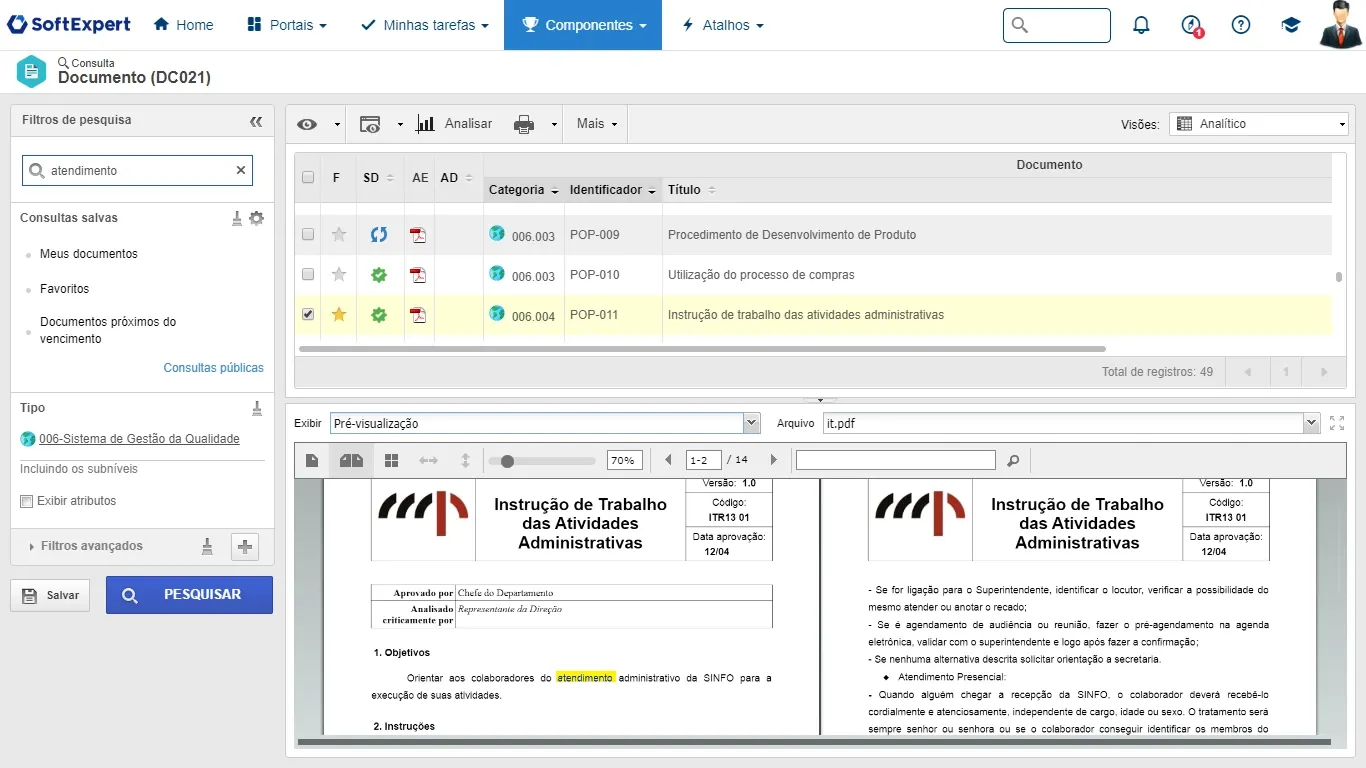1366x768 pixels.
Task: Click the PESQUISAR button
Action: pos(189,595)
